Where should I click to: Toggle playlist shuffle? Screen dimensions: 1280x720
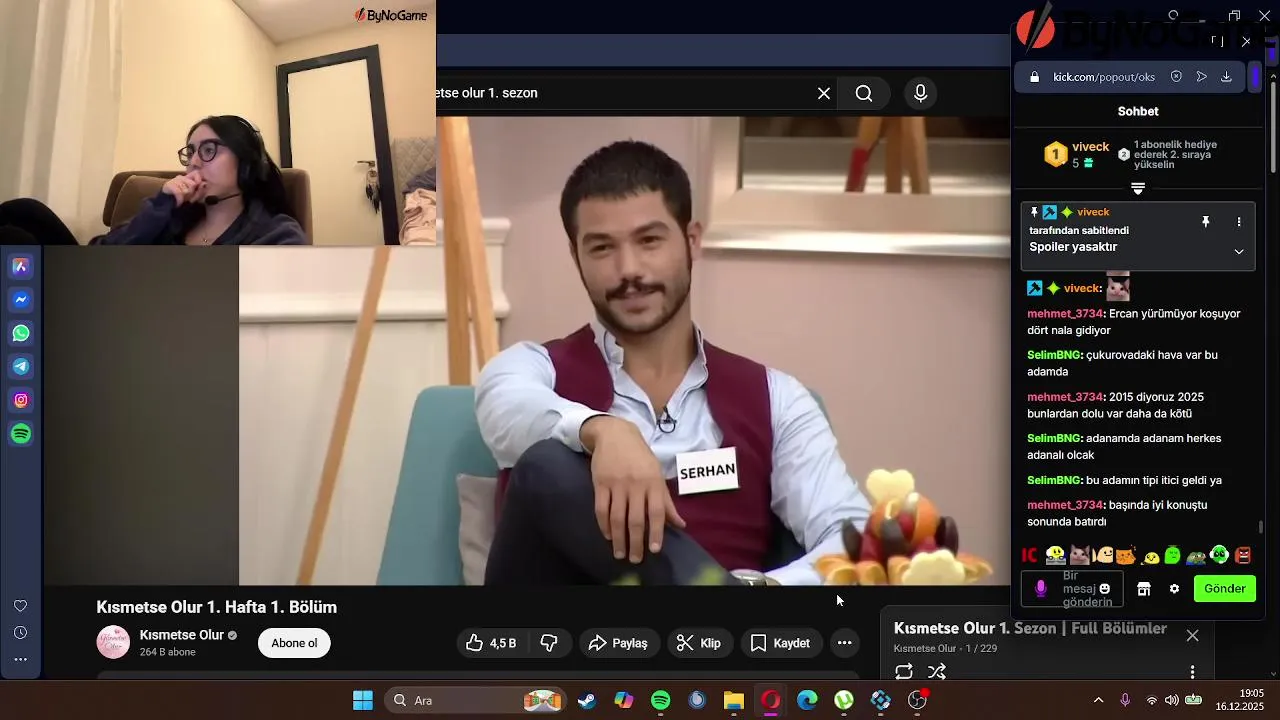[937, 672]
